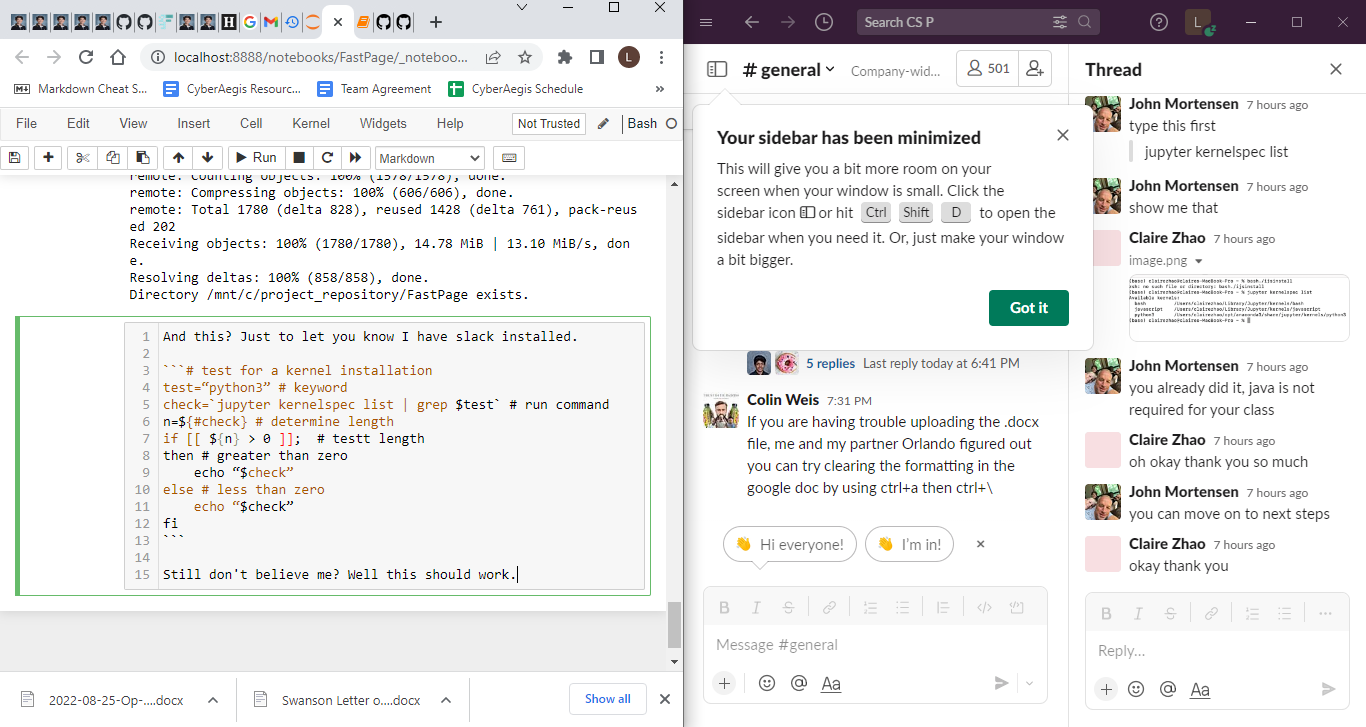Viewport: 1366px width, 727px height.
Task: Bookmark this page with the star icon
Action: click(524, 57)
